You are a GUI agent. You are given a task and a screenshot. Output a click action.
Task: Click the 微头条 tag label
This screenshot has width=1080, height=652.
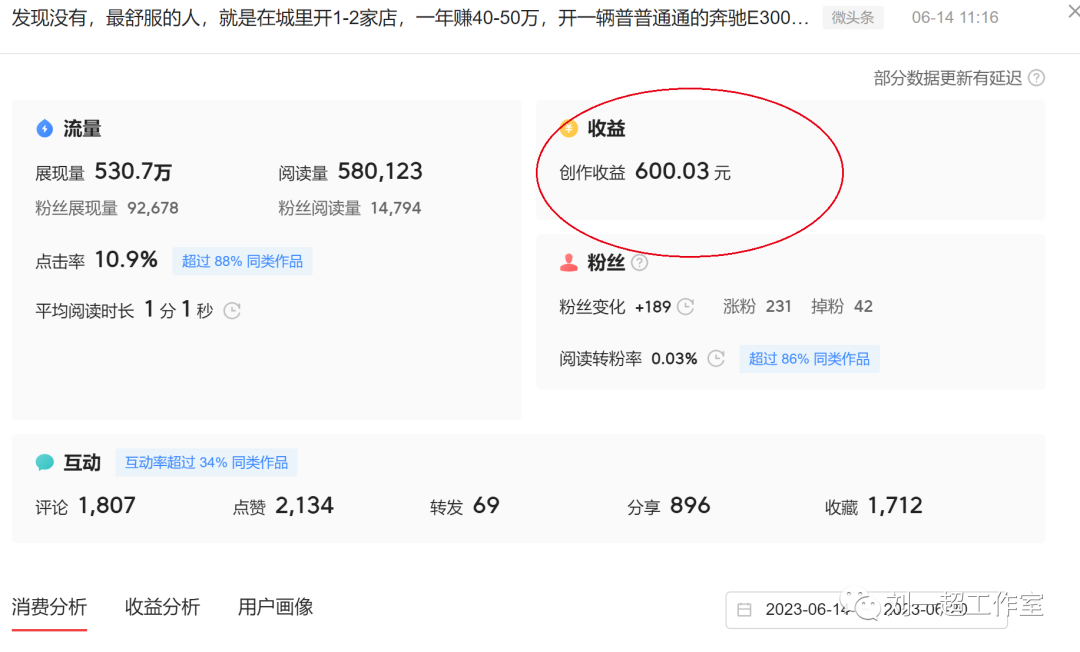pyautogui.click(x=853, y=17)
